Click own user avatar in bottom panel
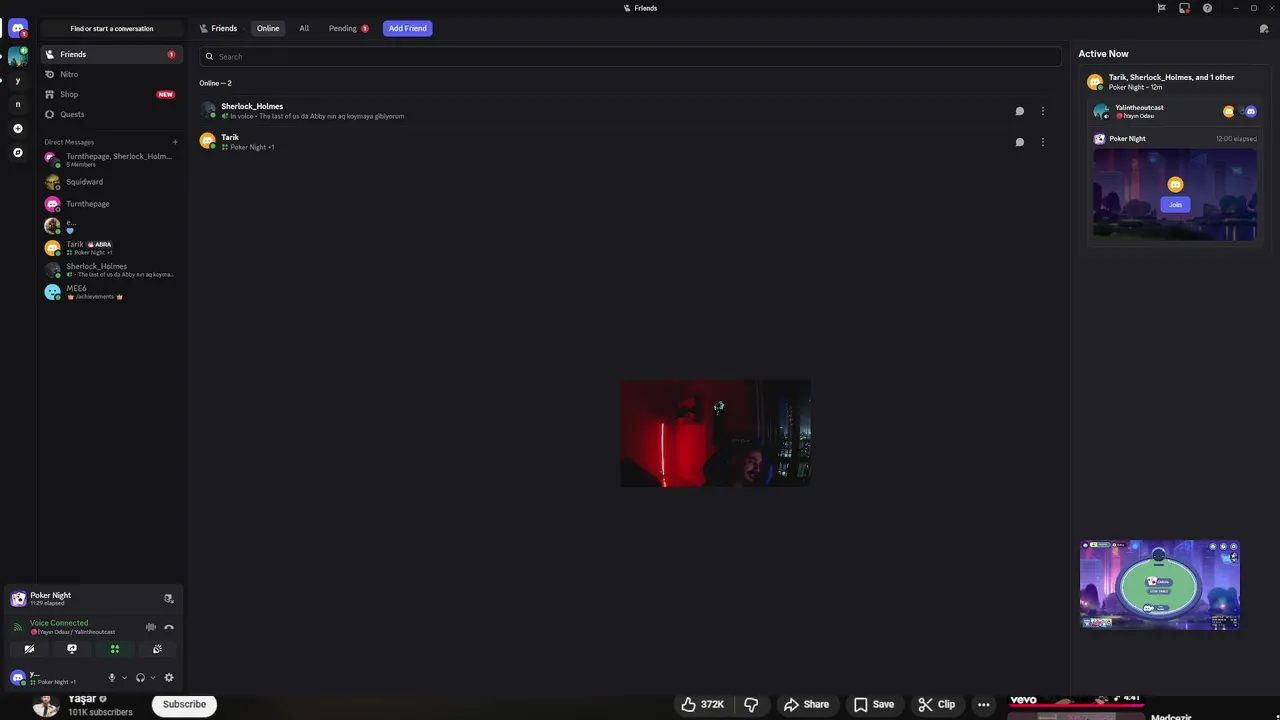Viewport: 1280px width, 720px height. point(18,677)
